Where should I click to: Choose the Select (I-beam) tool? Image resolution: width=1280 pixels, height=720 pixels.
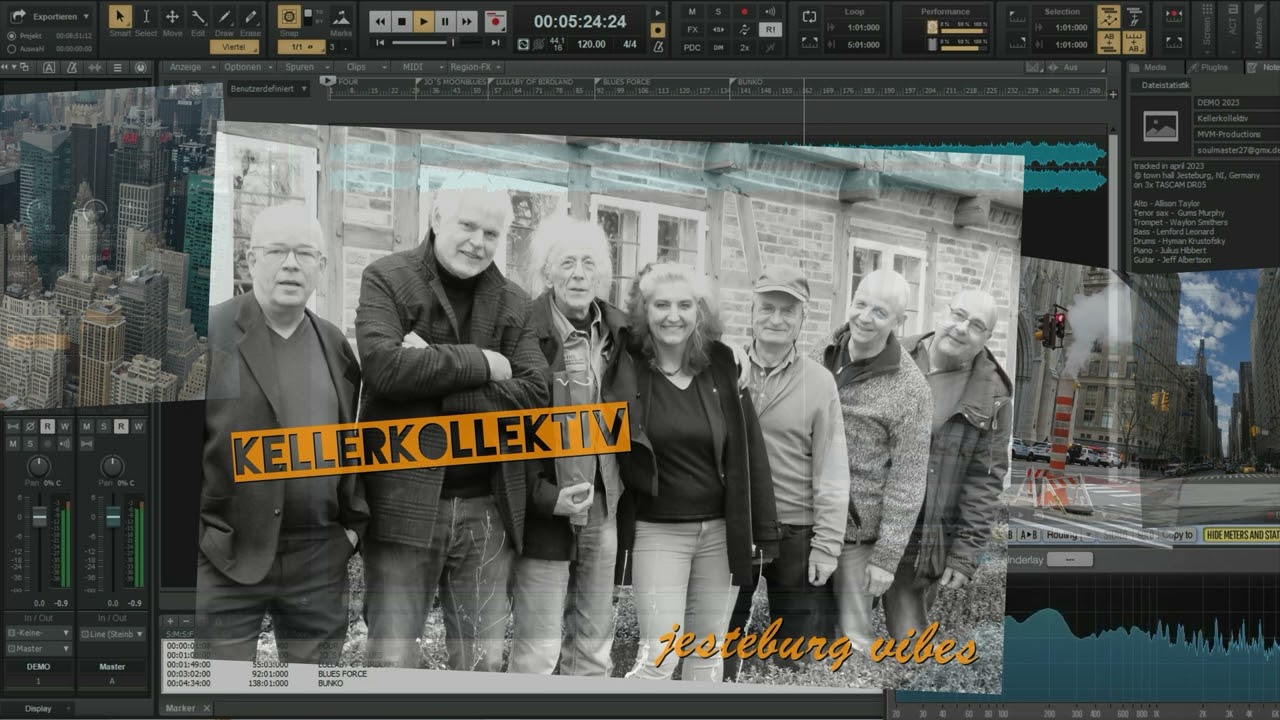tap(146, 17)
